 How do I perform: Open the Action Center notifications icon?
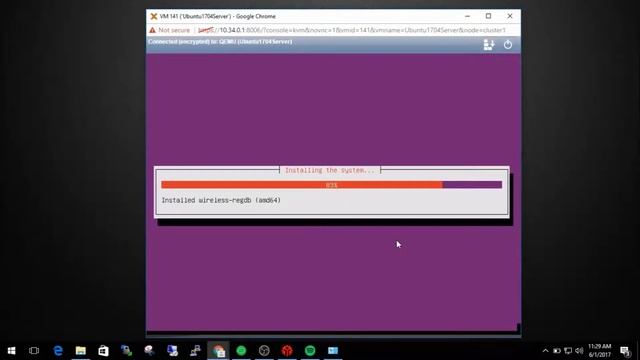625,351
